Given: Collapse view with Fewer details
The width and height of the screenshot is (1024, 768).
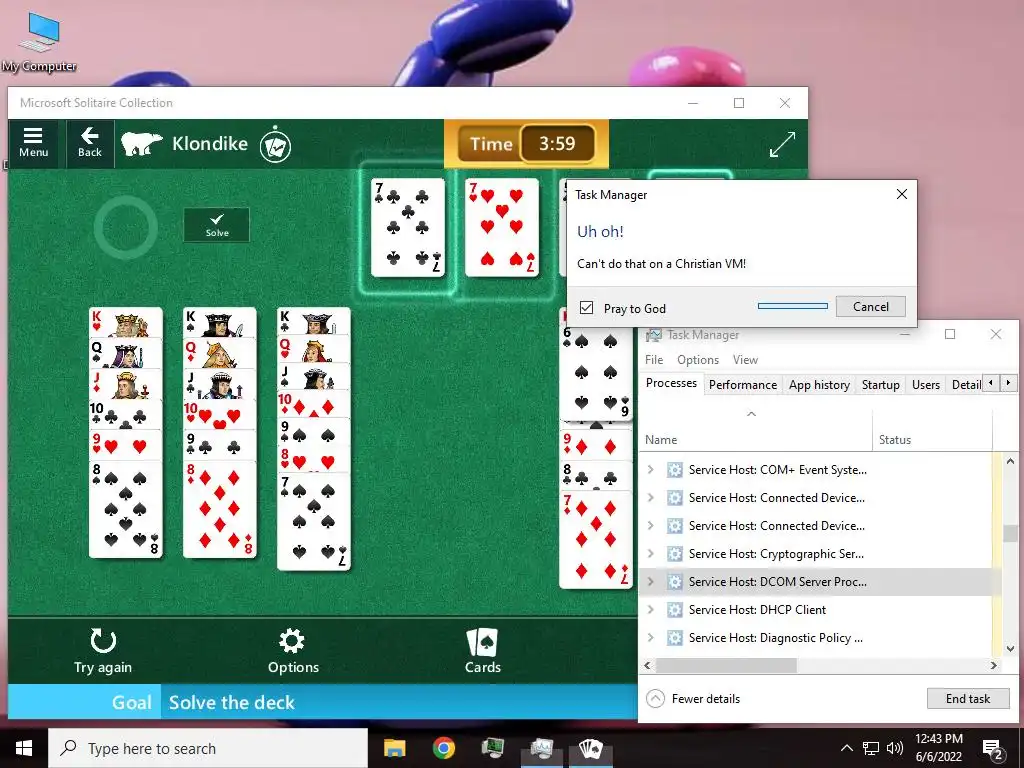Looking at the screenshot, I should coord(693,699).
